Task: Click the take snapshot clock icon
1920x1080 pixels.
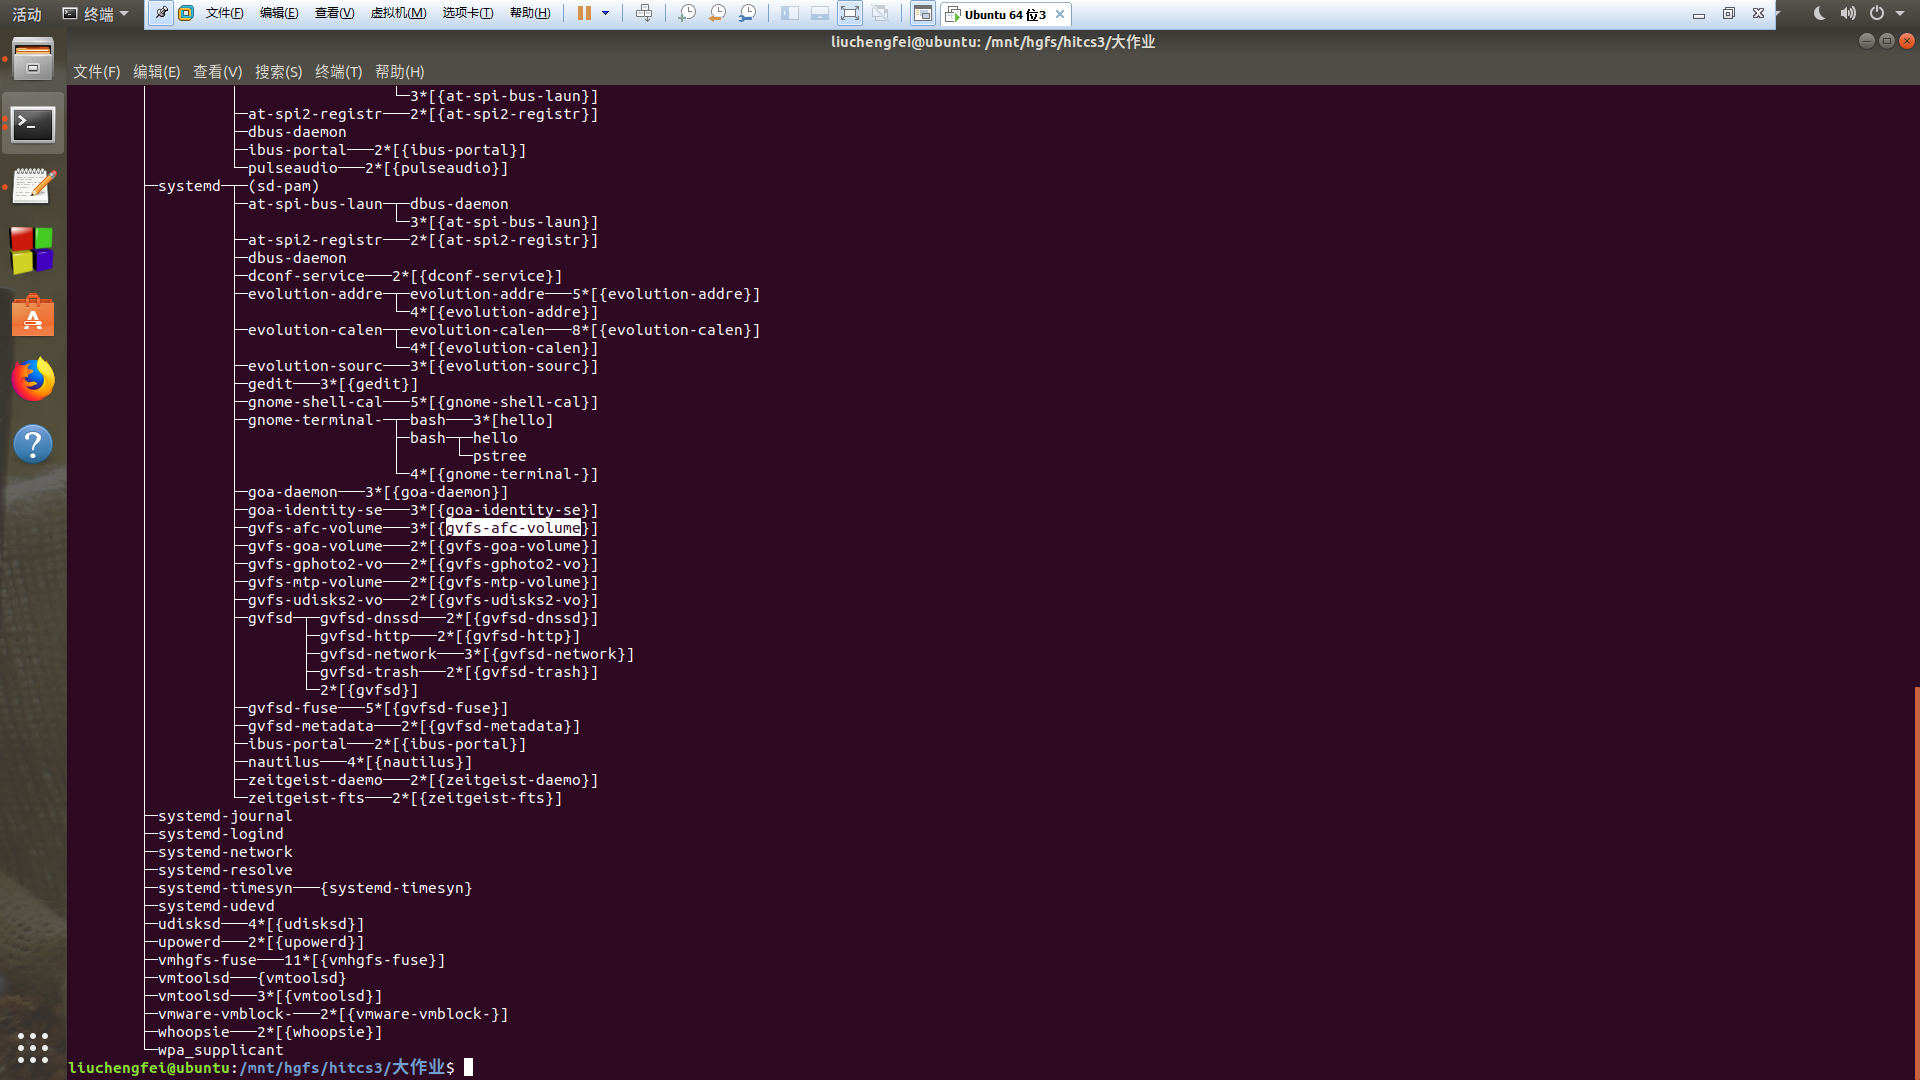Action: (x=687, y=13)
